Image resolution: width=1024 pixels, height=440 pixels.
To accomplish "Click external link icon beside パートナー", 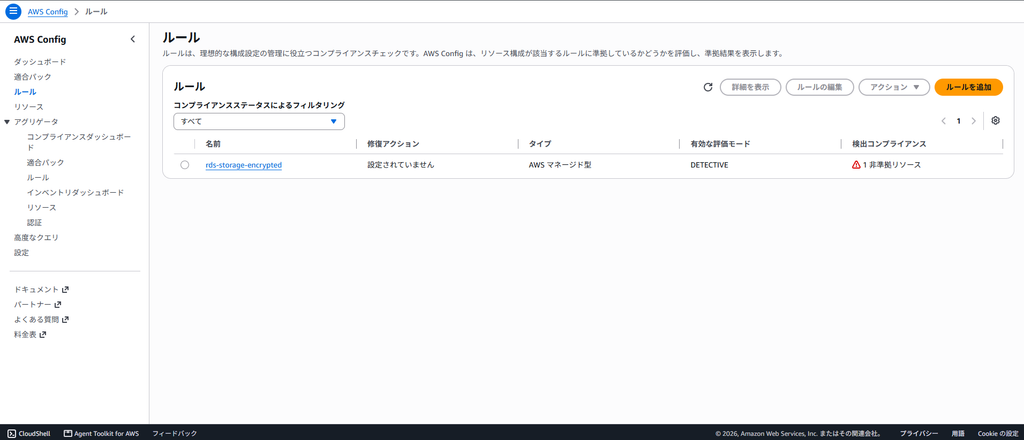I will (x=58, y=304).
